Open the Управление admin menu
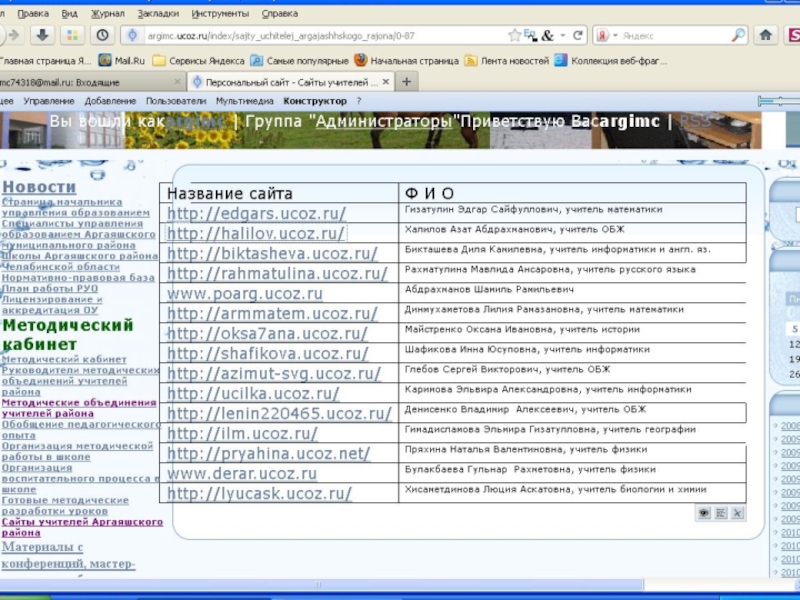 (49, 101)
